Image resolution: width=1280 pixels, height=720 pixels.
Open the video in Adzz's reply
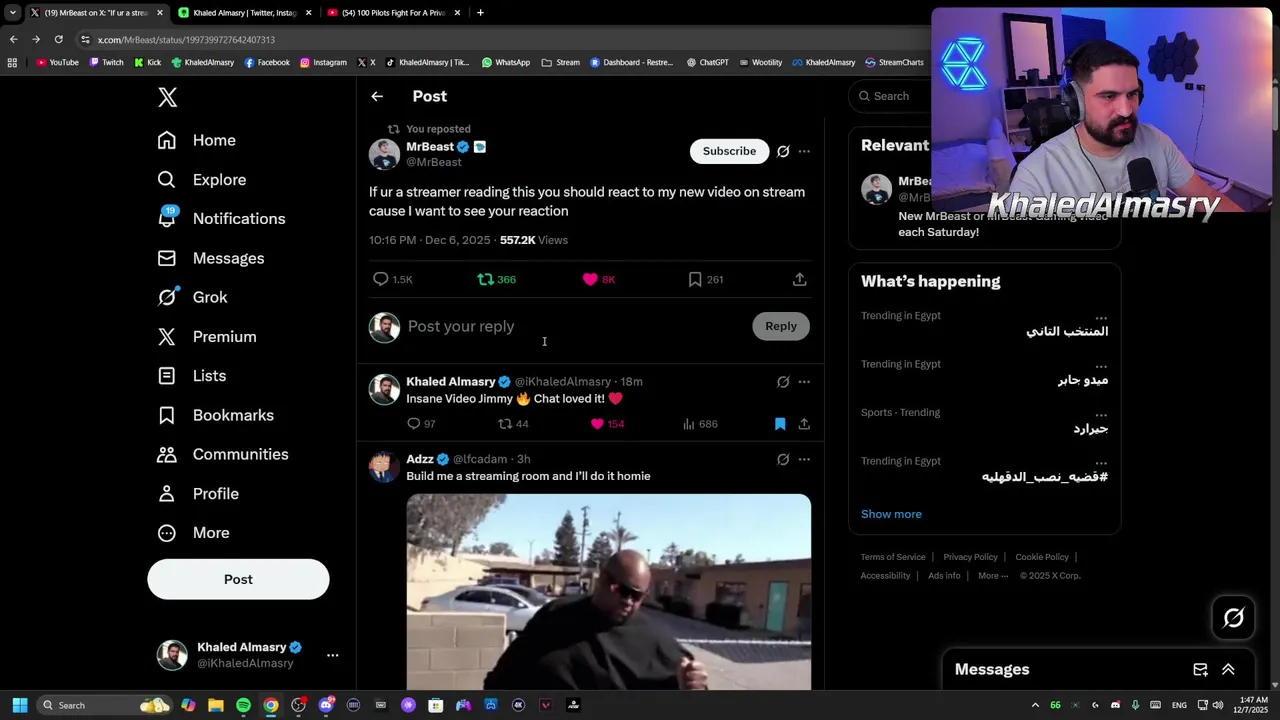coord(609,592)
